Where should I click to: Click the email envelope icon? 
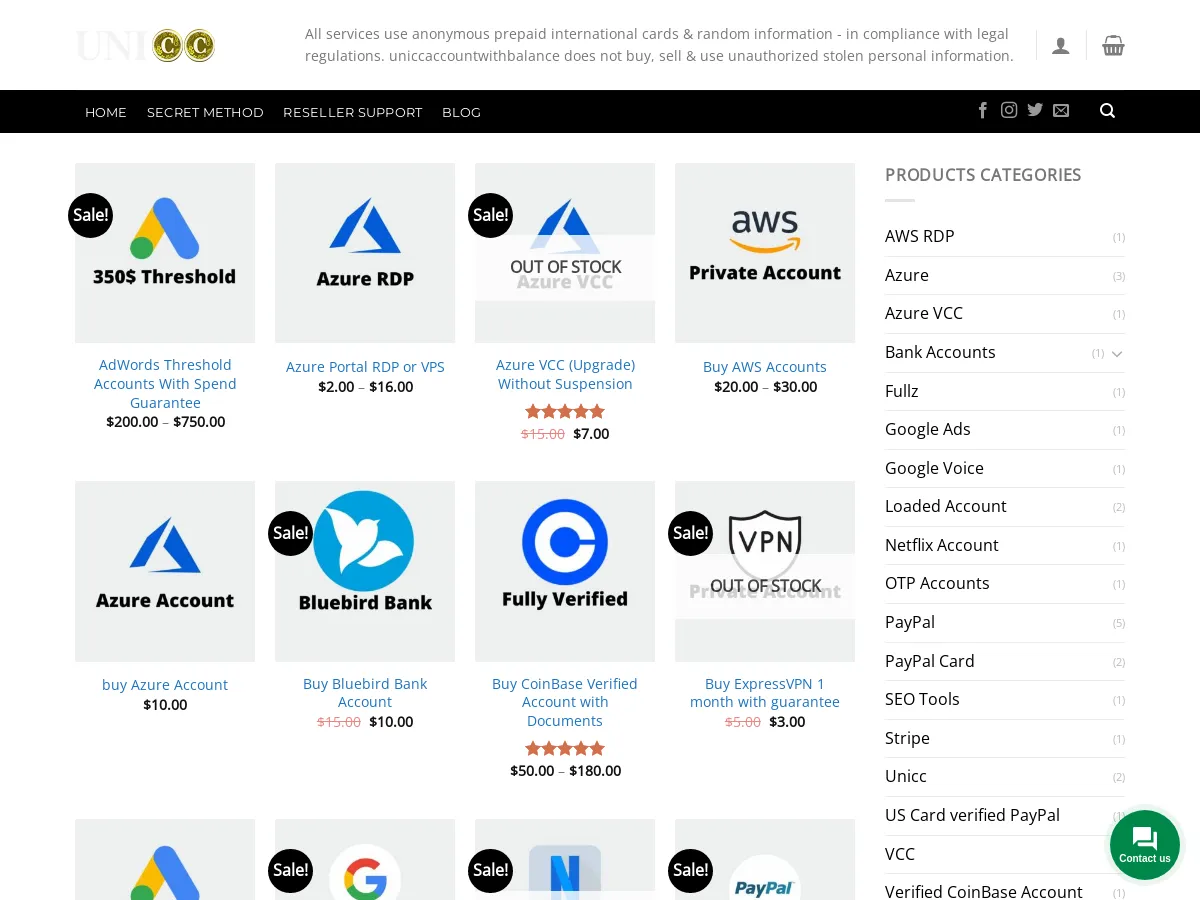click(x=1061, y=111)
